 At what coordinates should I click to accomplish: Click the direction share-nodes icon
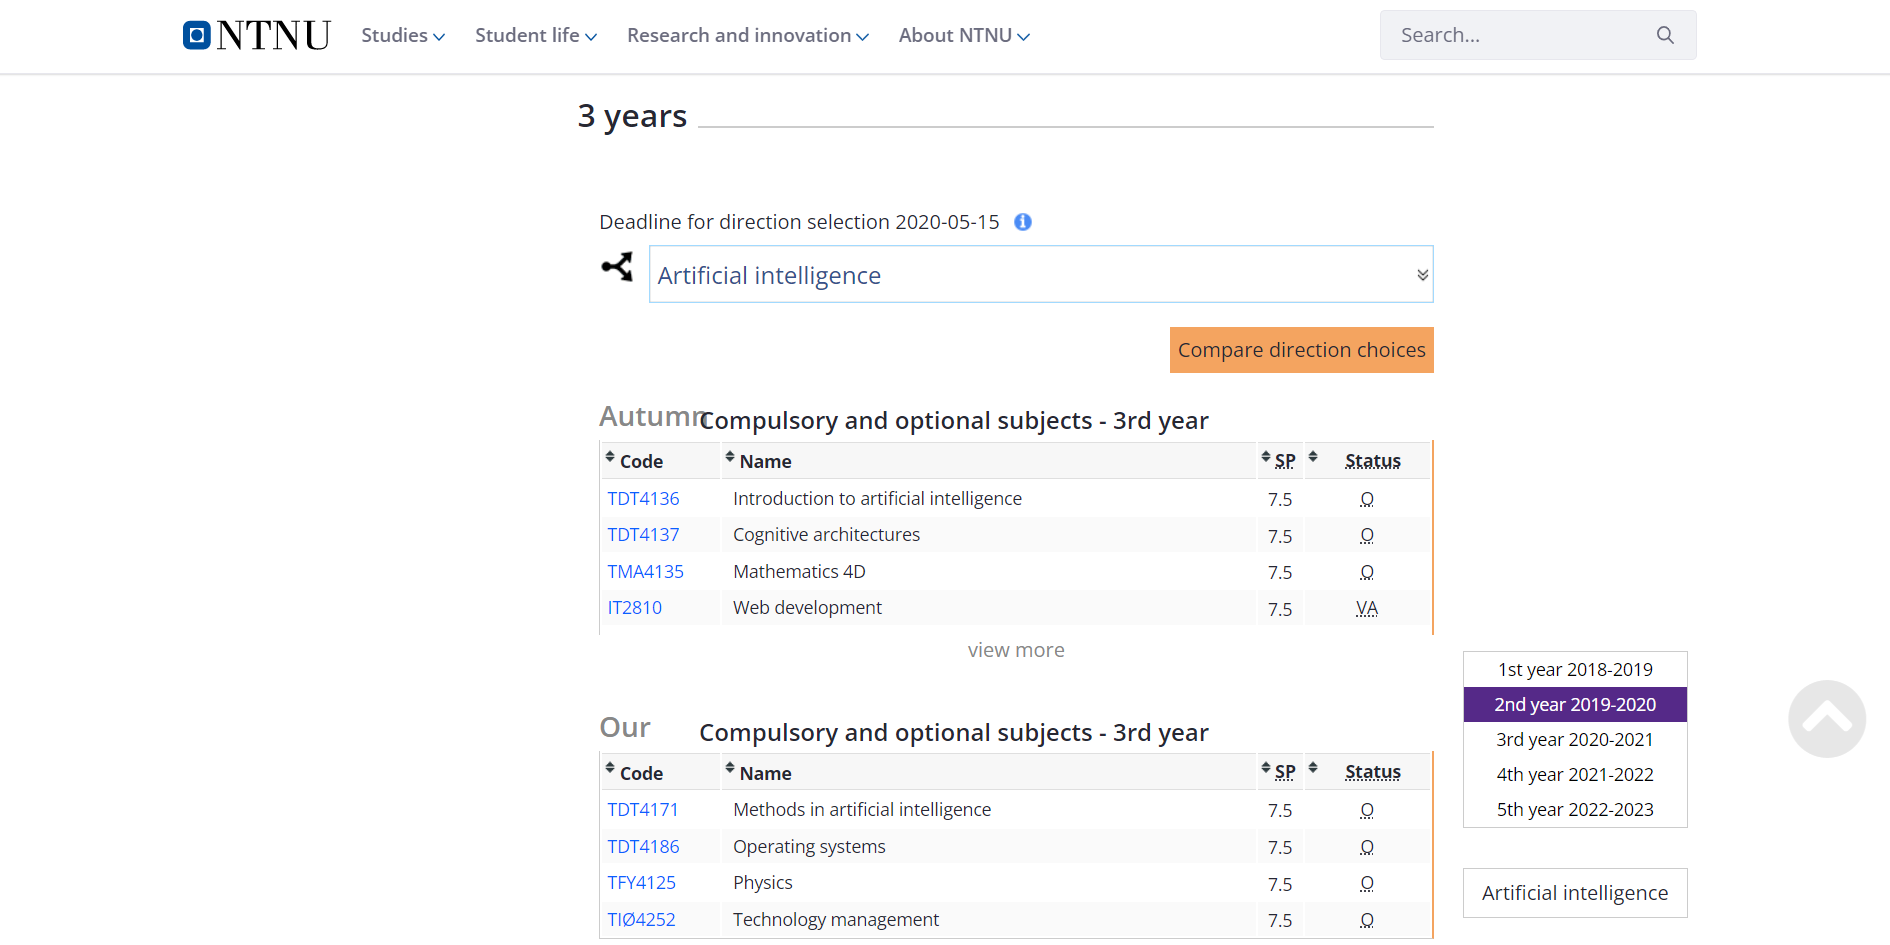click(x=617, y=267)
